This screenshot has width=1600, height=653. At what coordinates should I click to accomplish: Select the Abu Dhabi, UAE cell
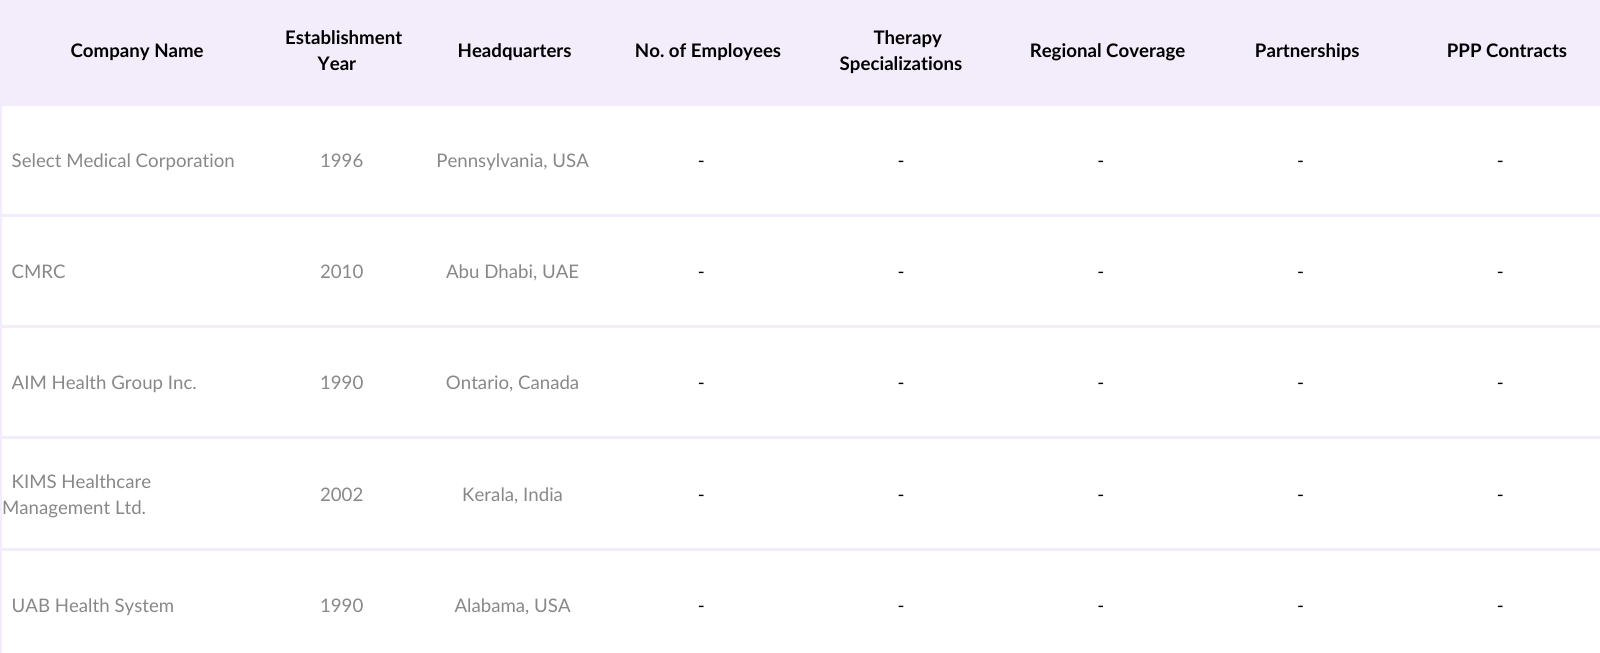[512, 272]
